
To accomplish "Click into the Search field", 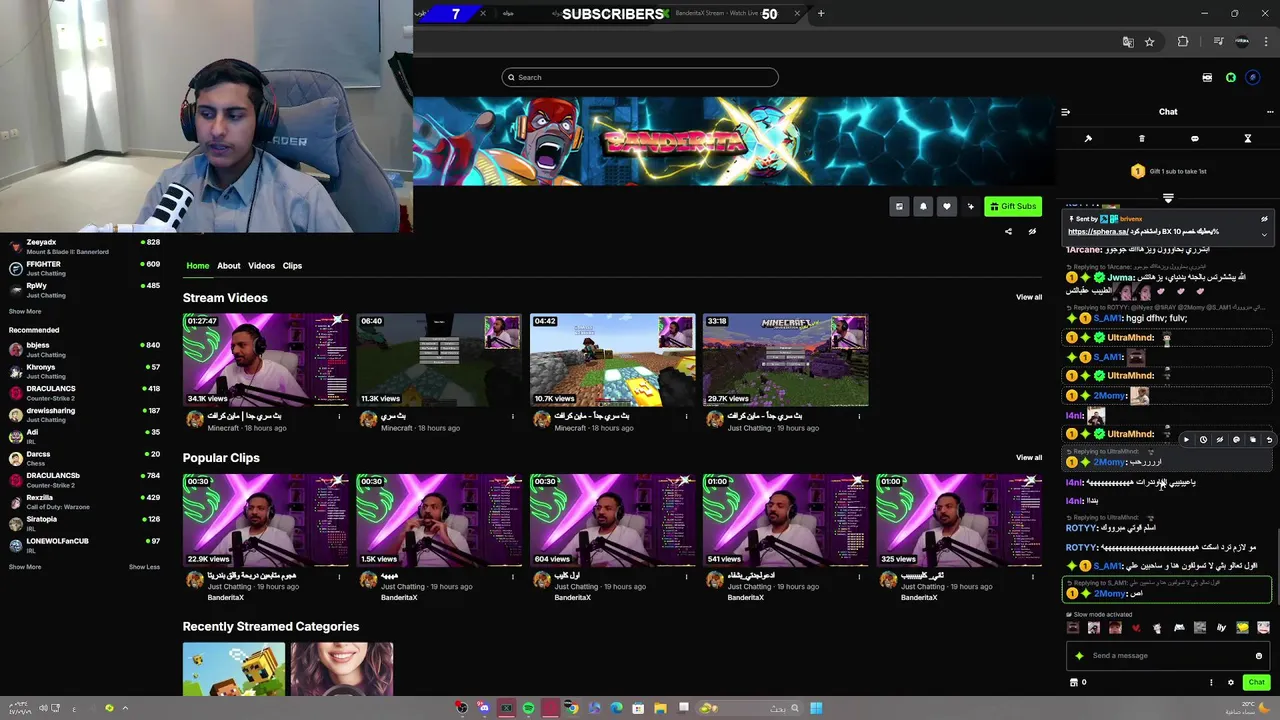I will click(x=640, y=77).
